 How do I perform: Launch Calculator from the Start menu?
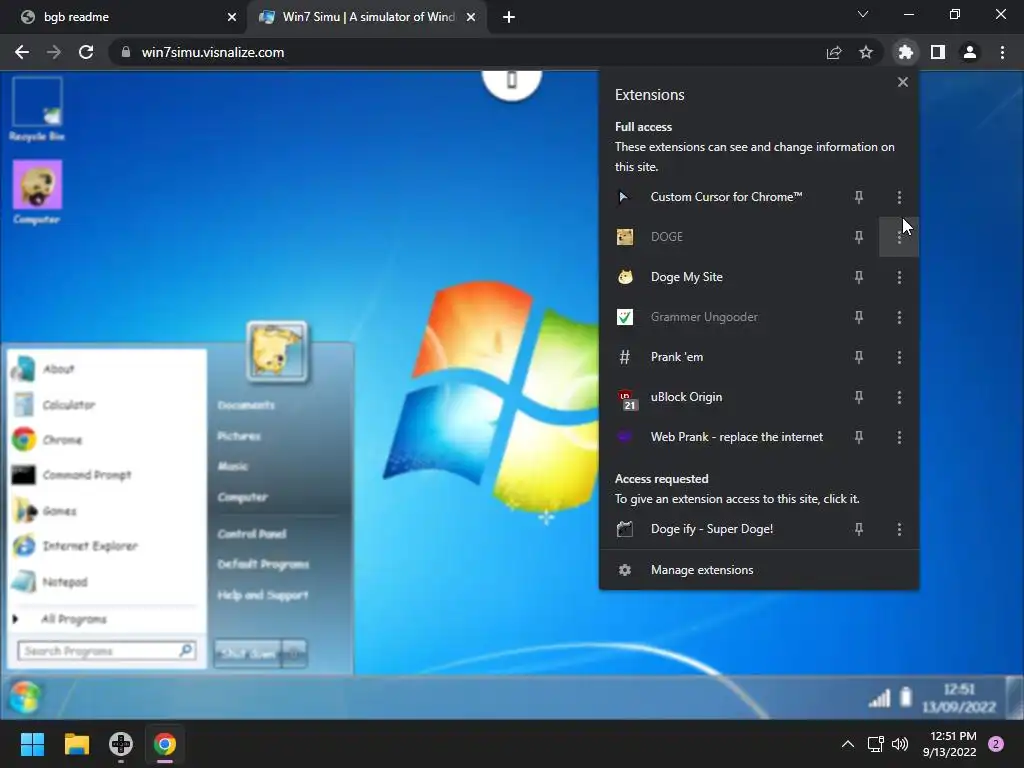[x=106, y=405]
